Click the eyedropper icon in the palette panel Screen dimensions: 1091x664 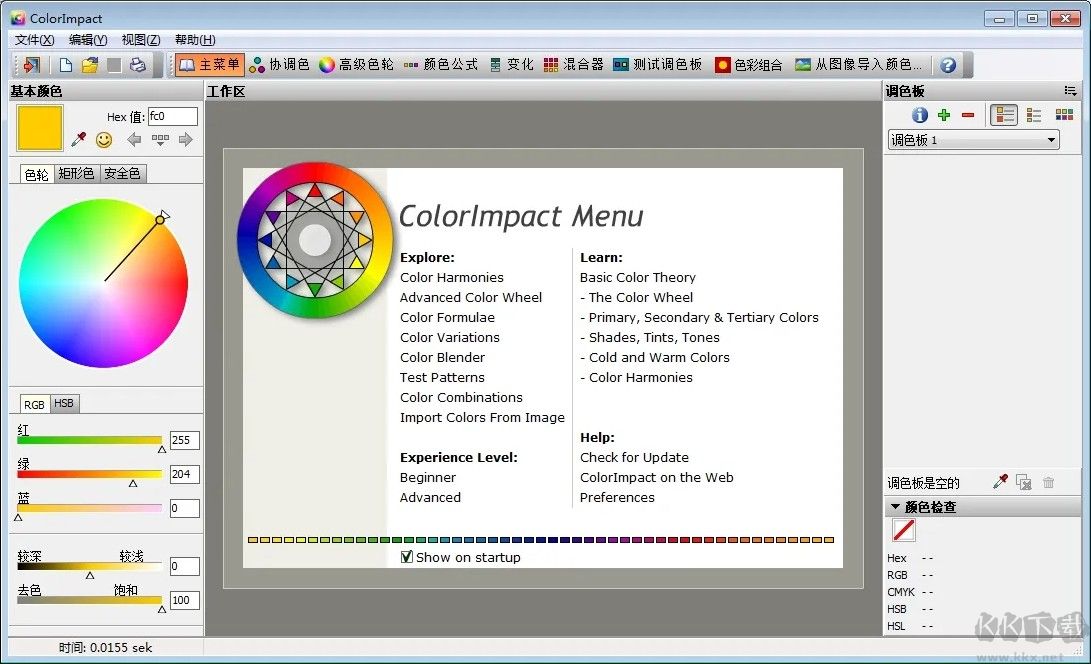1000,481
